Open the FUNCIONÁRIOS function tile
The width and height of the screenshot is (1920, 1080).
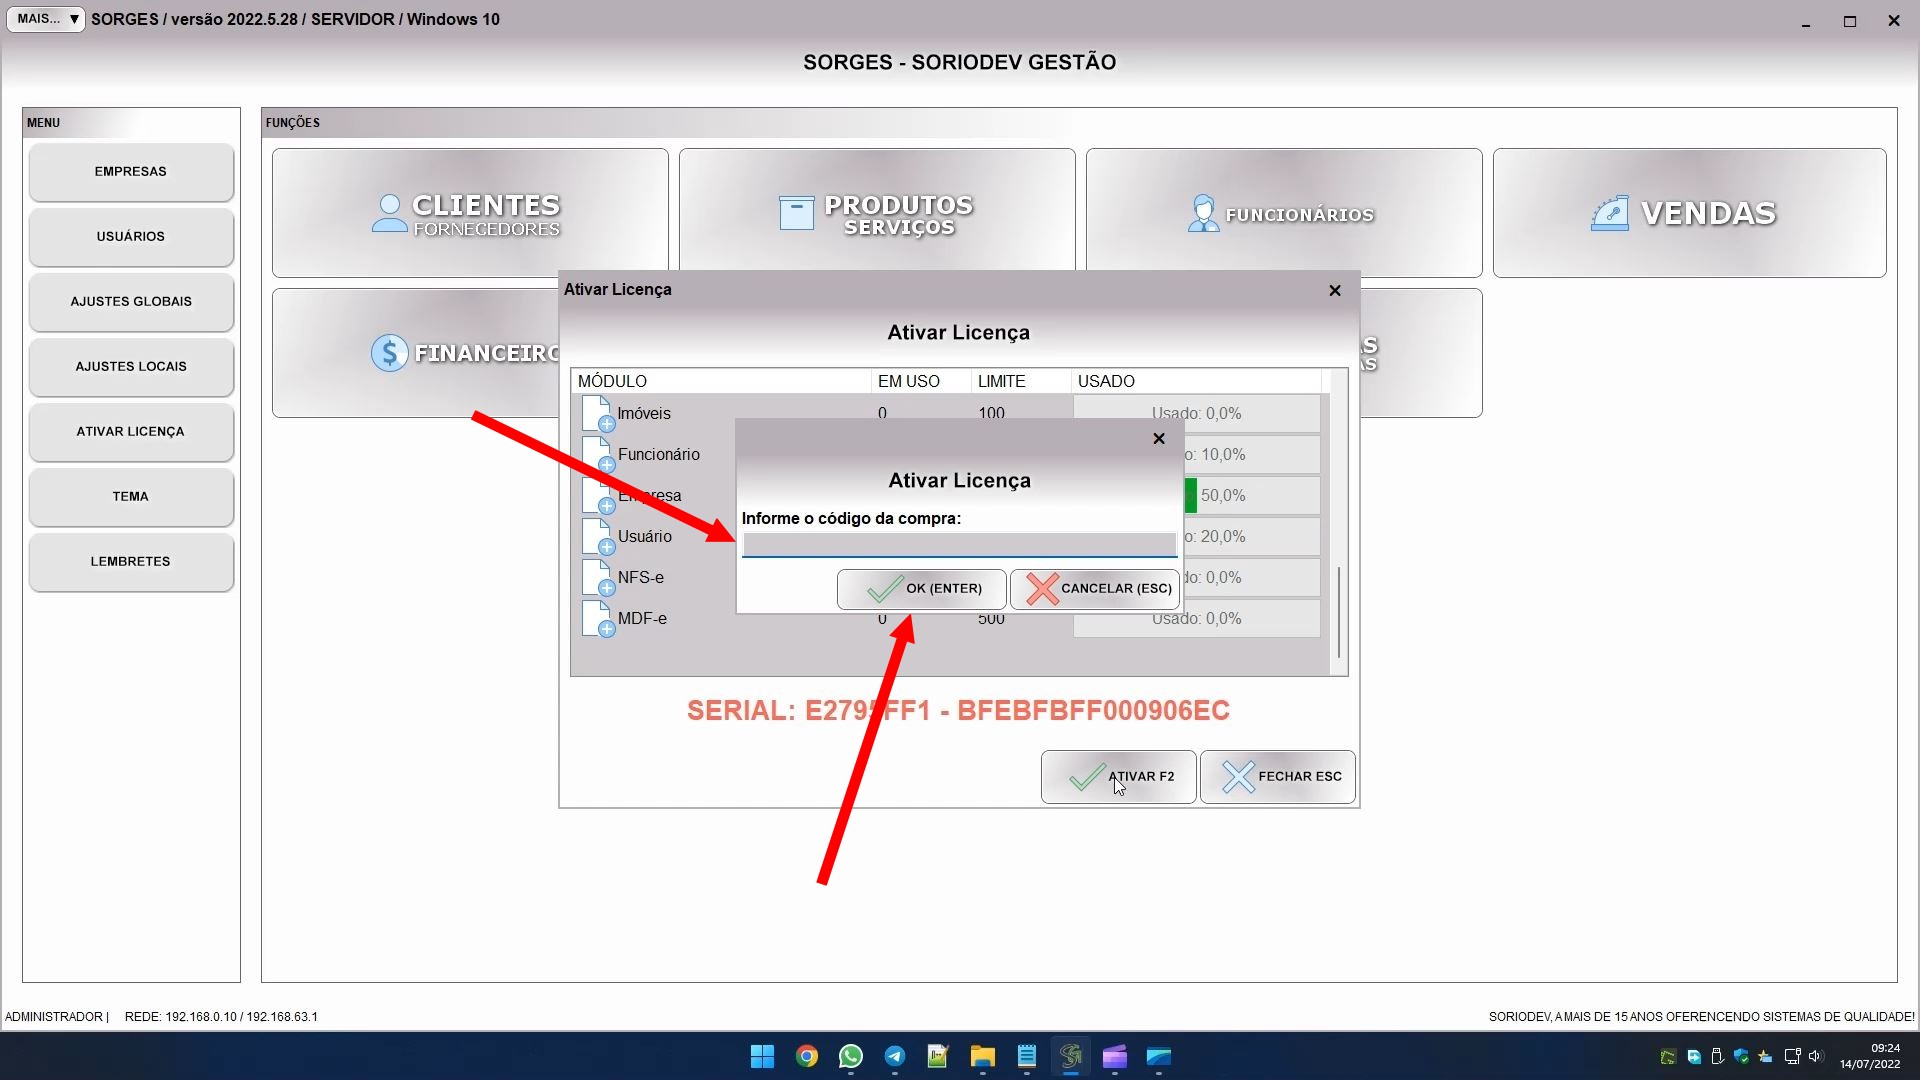tap(1284, 212)
